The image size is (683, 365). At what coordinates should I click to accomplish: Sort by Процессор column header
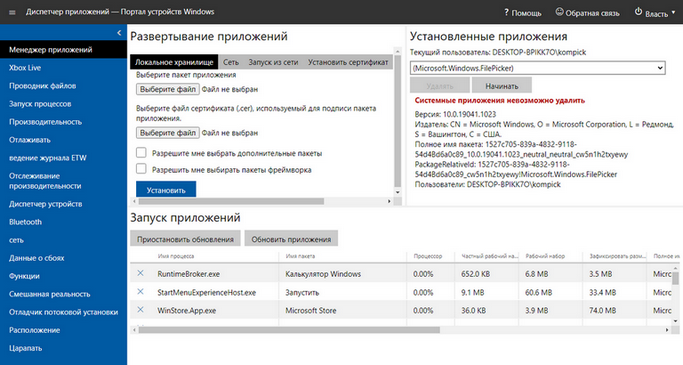pyautogui.click(x=428, y=256)
